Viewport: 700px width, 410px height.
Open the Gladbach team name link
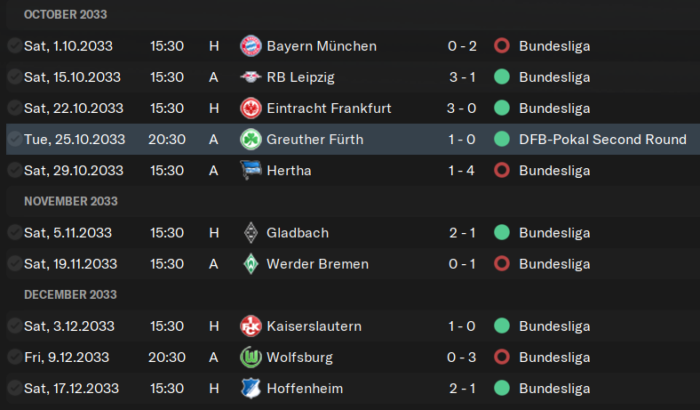pyautogui.click(x=297, y=233)
